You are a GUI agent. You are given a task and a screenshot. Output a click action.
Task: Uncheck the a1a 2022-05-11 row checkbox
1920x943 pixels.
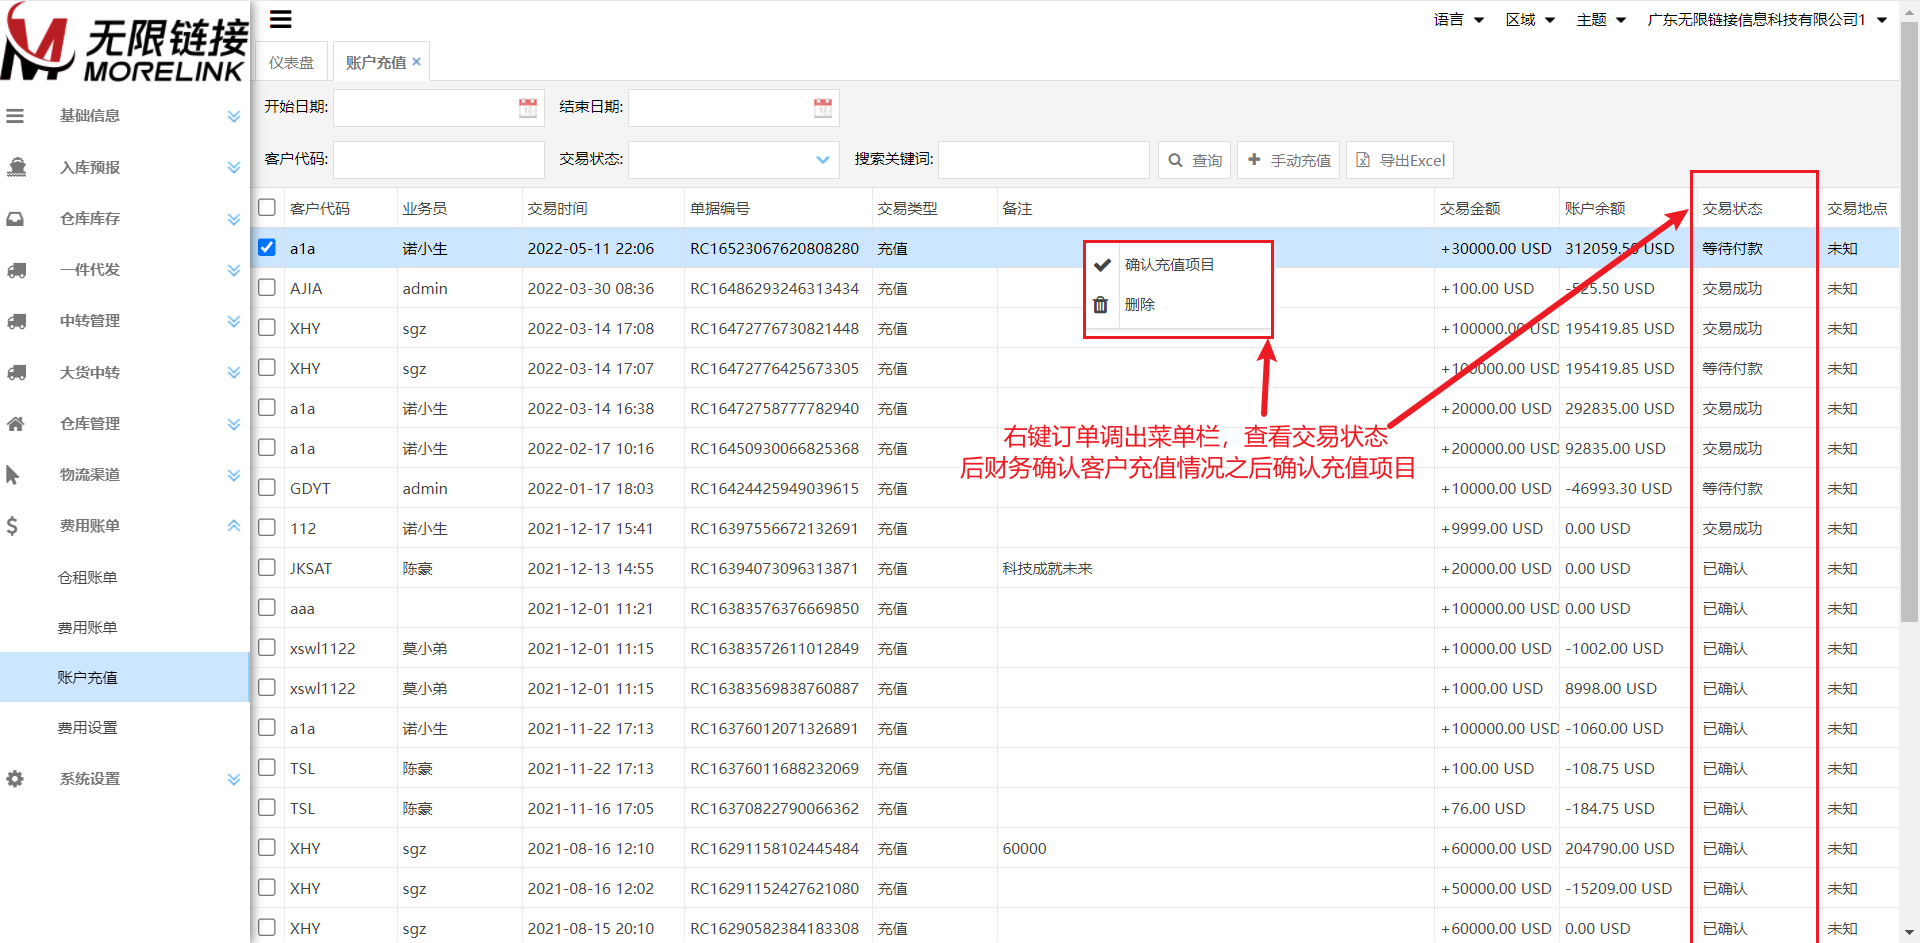(267, 247)
